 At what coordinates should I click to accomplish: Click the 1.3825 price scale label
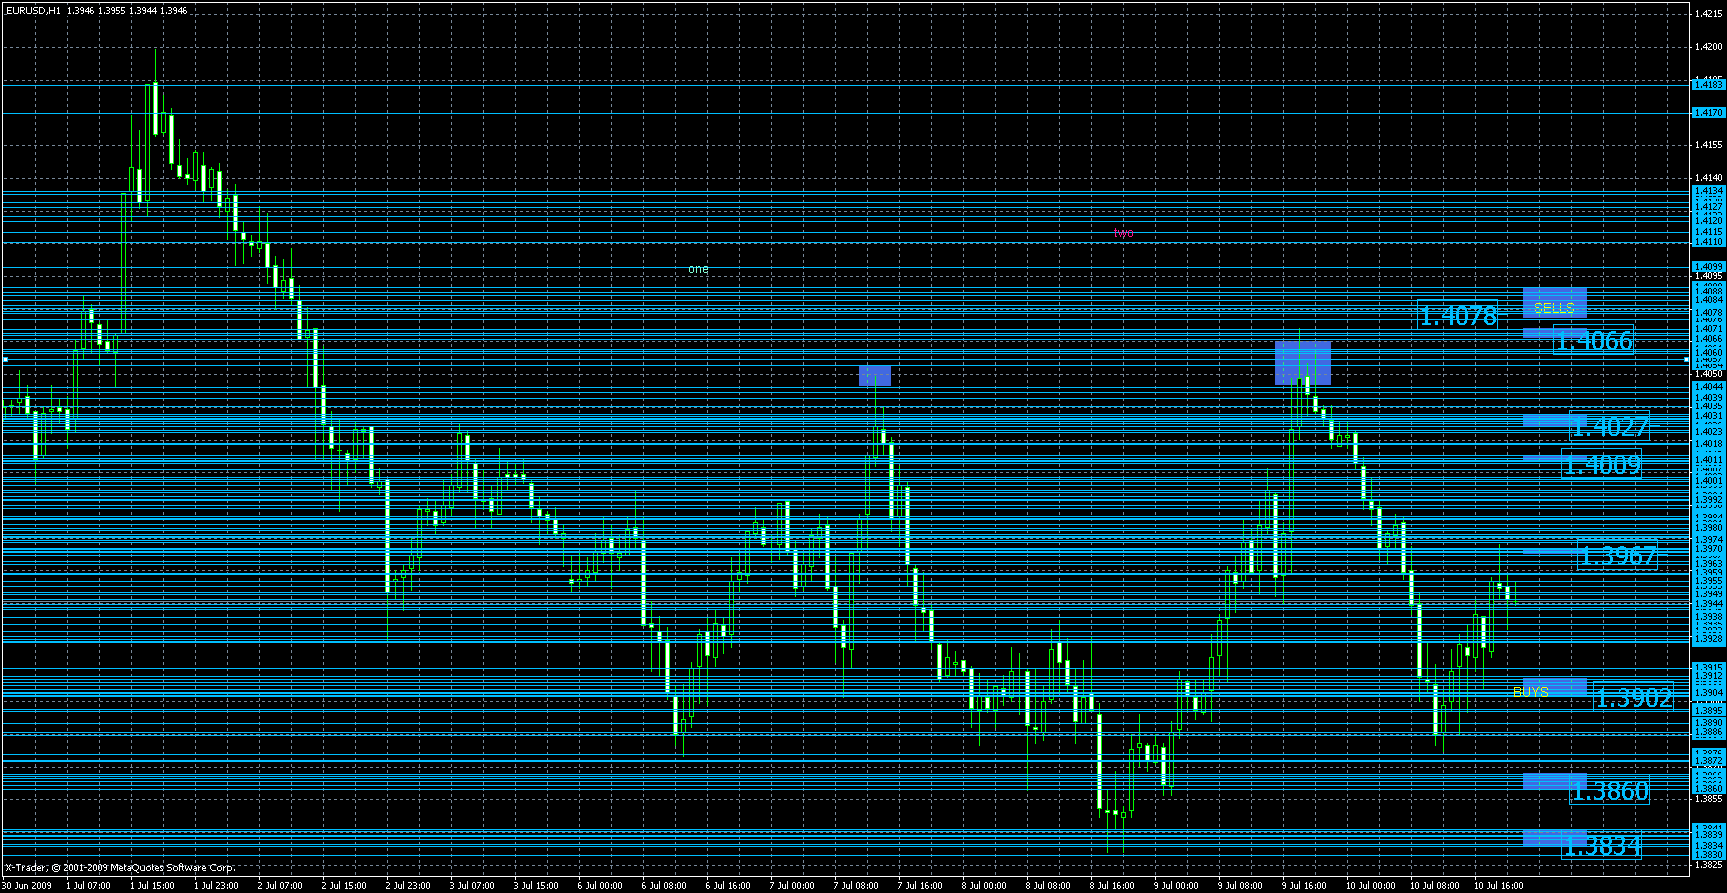pos(1708,865)
